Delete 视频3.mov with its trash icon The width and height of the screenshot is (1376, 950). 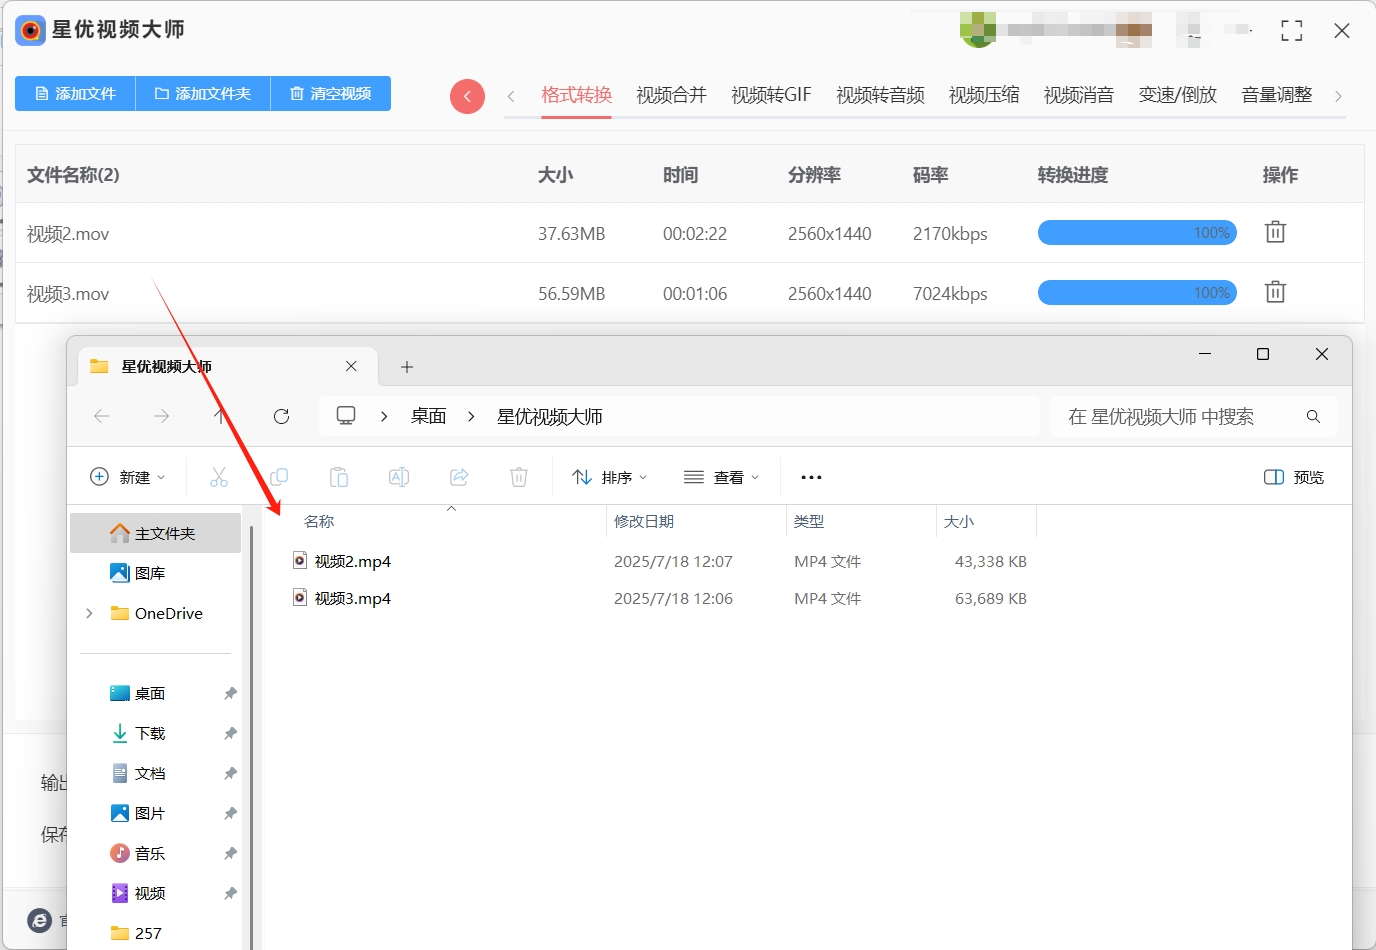[1275, 292]
